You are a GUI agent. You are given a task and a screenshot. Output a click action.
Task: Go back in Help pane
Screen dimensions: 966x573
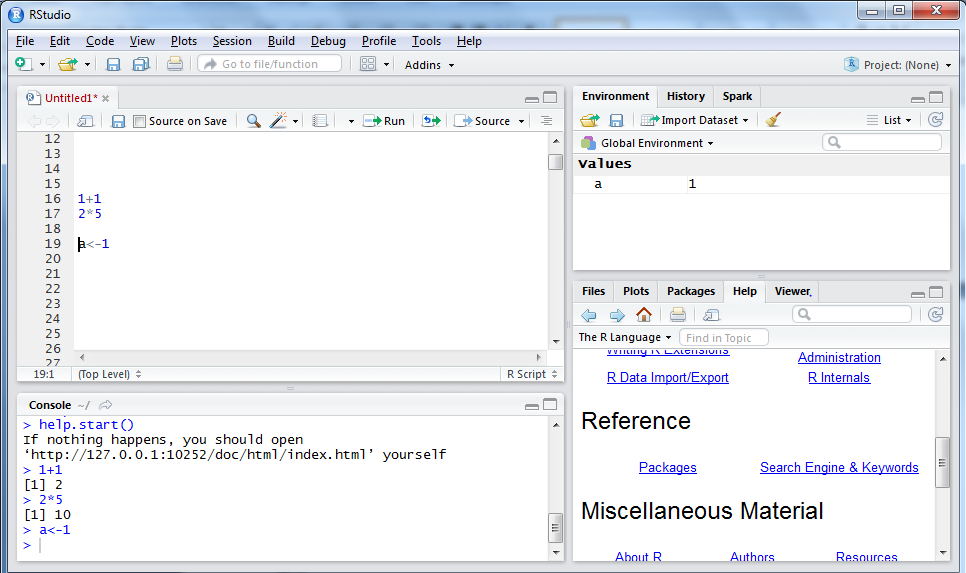(x=589, y=315)
